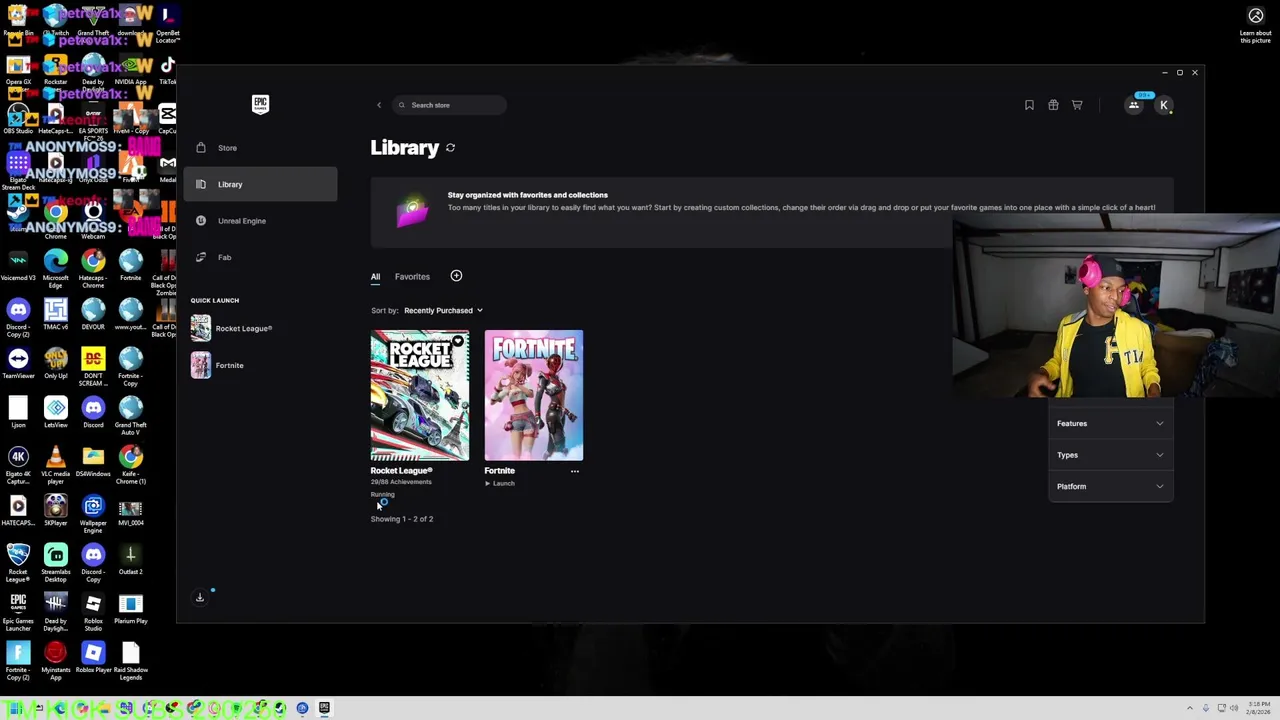Open the Wallpaper Engine desktop icon
Viewport: 1280px width, 720px height.
(x=93, y=514)
